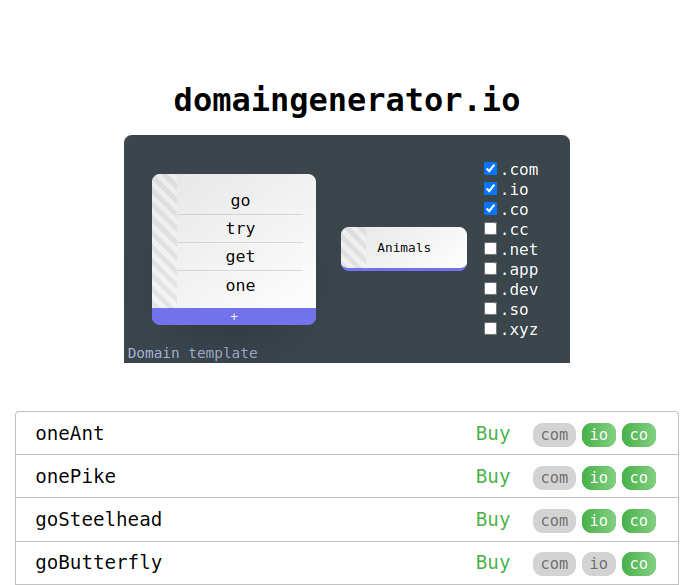The height and width of the screenshot is (585, 699).
Task: Click Buy for goButterfly
Action: (x=493, y=563)
